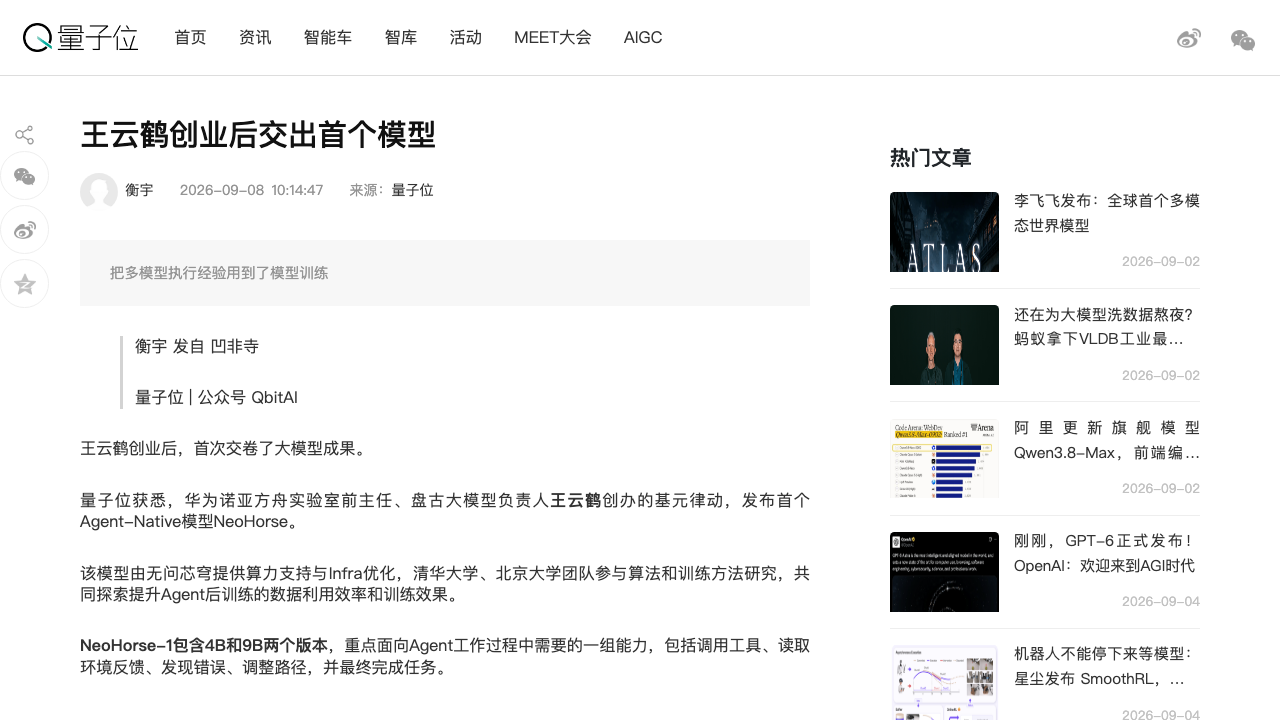This screenshot has width=1280, height=720.
Task: Click author avatar next to 衡宇
Action: [99, 191]
